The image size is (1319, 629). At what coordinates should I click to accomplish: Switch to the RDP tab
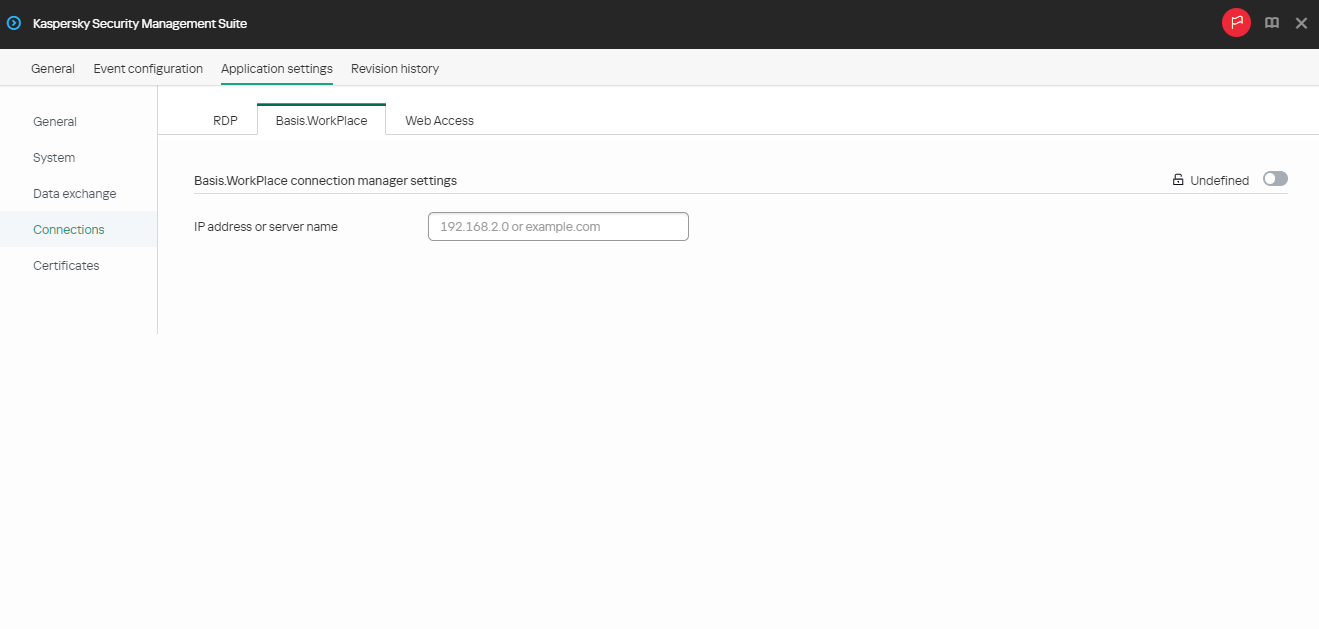tap(225, 120)
